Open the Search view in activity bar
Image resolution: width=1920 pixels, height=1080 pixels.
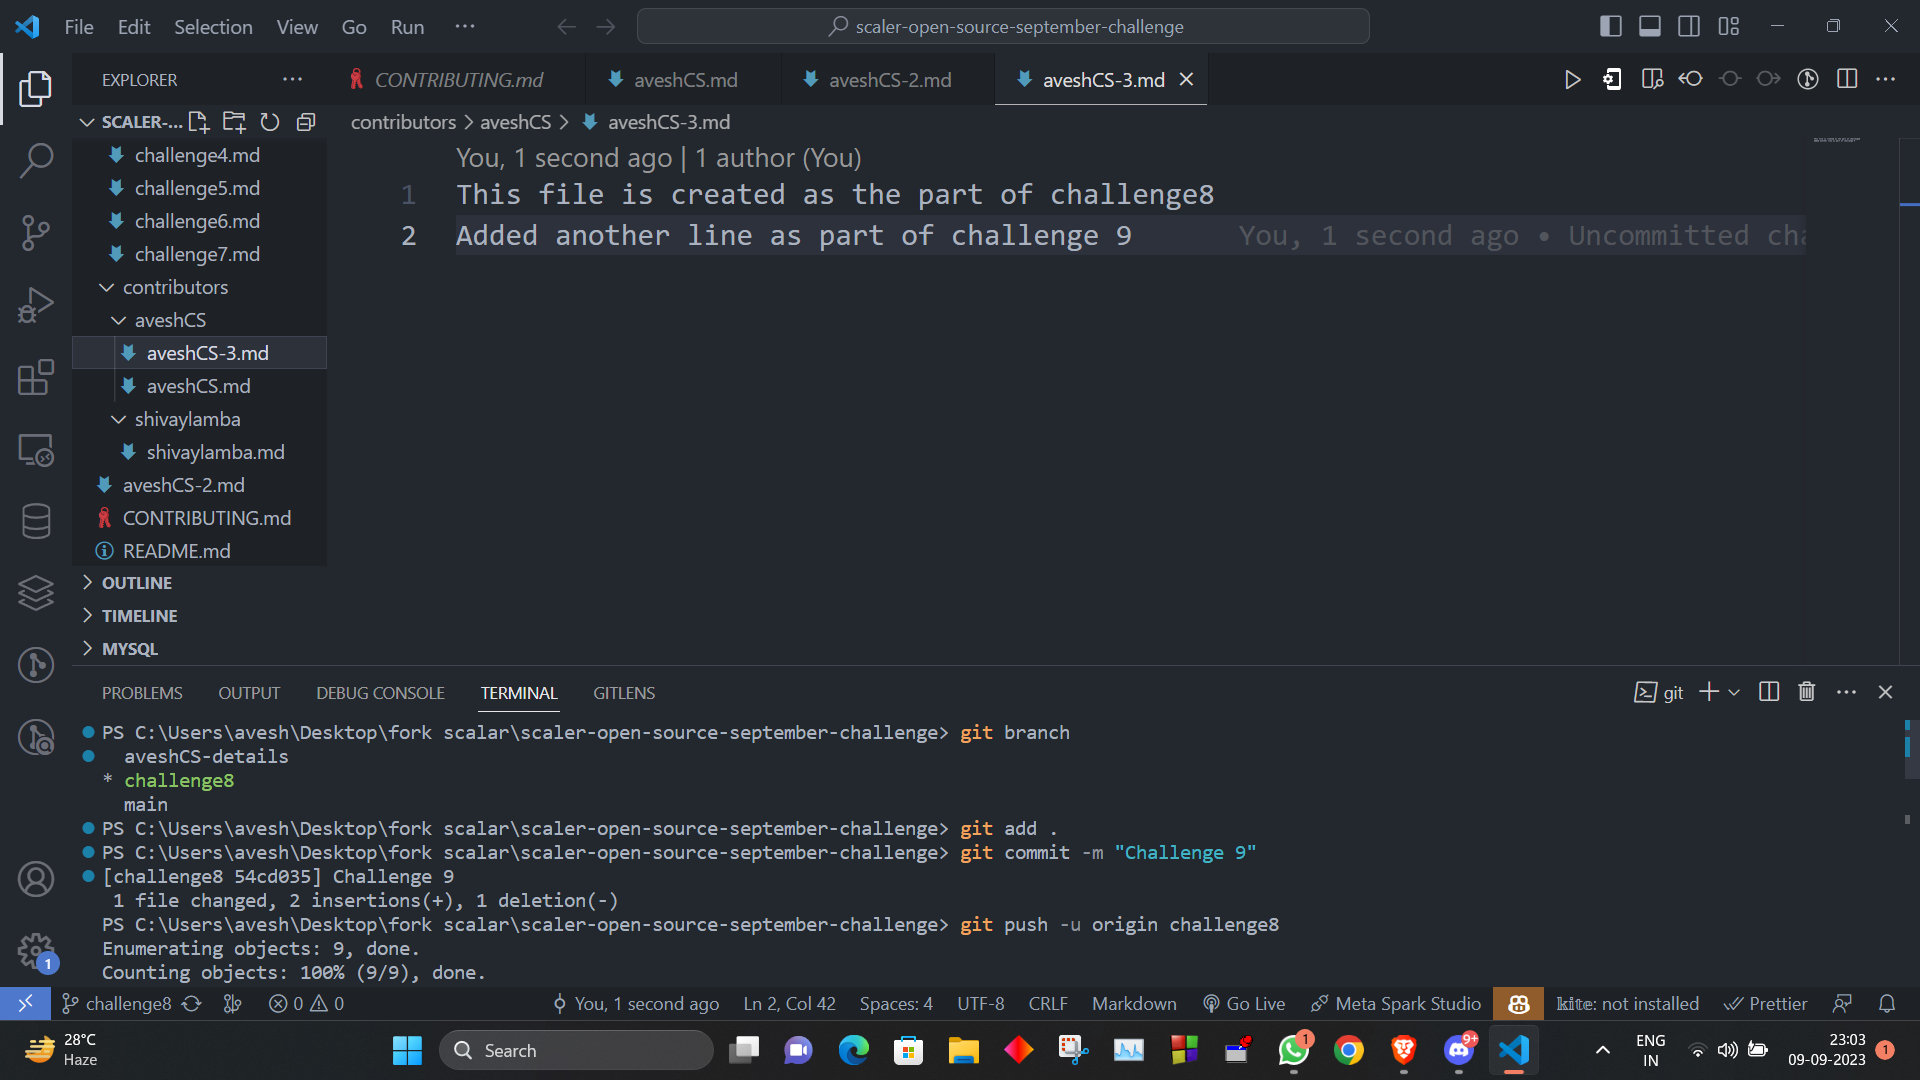[x=36, y=160]
